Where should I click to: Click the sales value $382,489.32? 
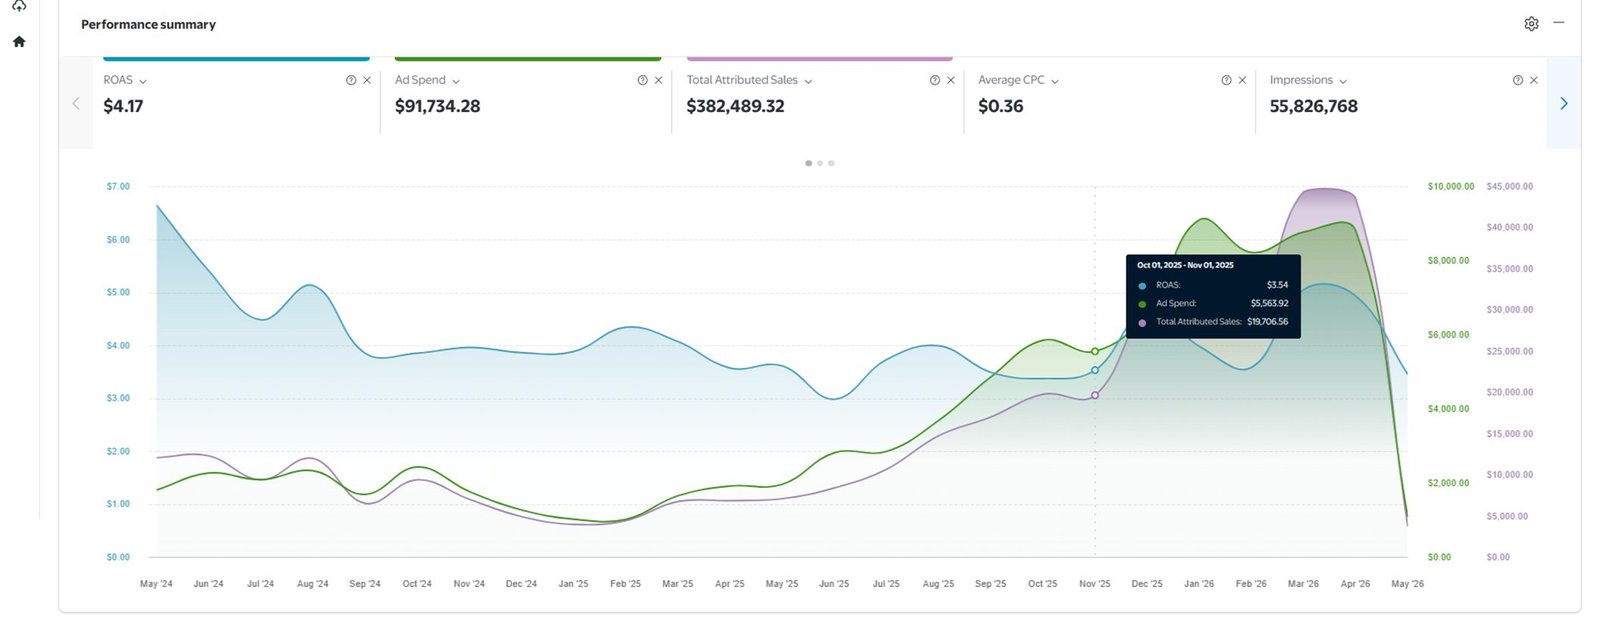pyautogui.click(x=735, y=106)
